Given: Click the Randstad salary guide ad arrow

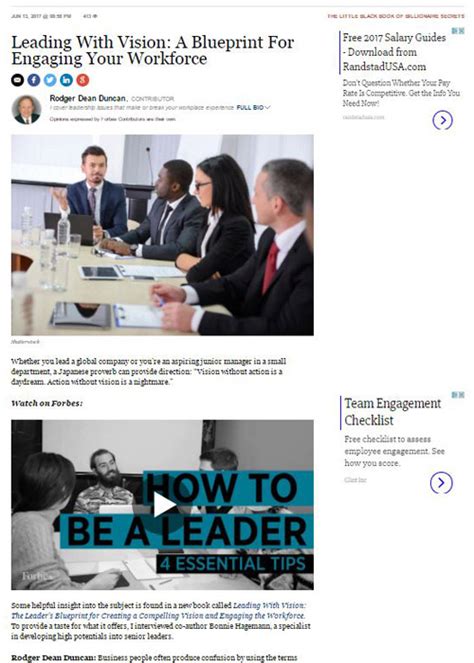Looking at the screenshot, I should [442, 121].
